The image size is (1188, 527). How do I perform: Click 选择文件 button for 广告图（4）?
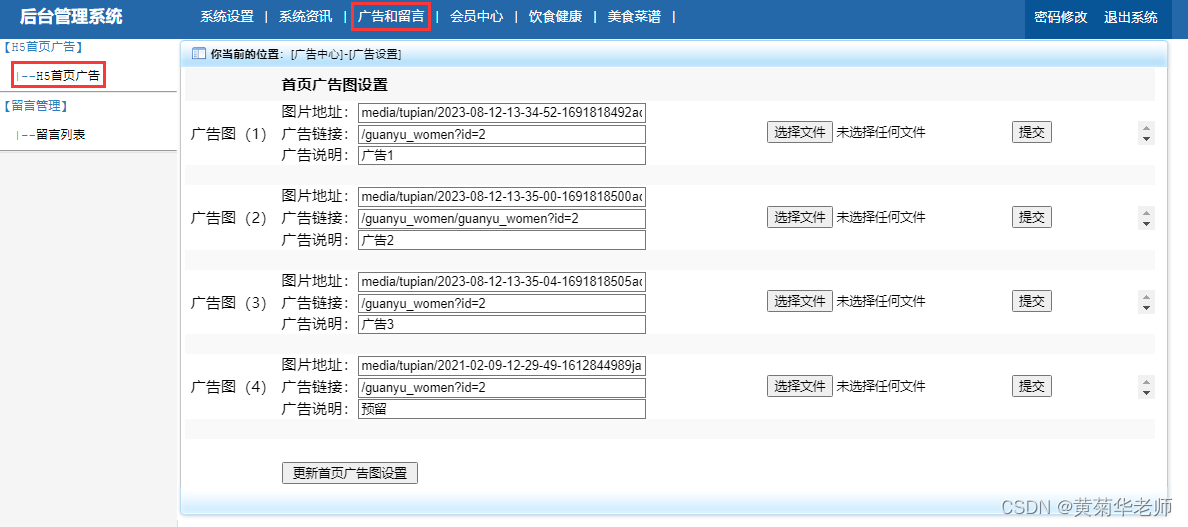tap(800, 386)
